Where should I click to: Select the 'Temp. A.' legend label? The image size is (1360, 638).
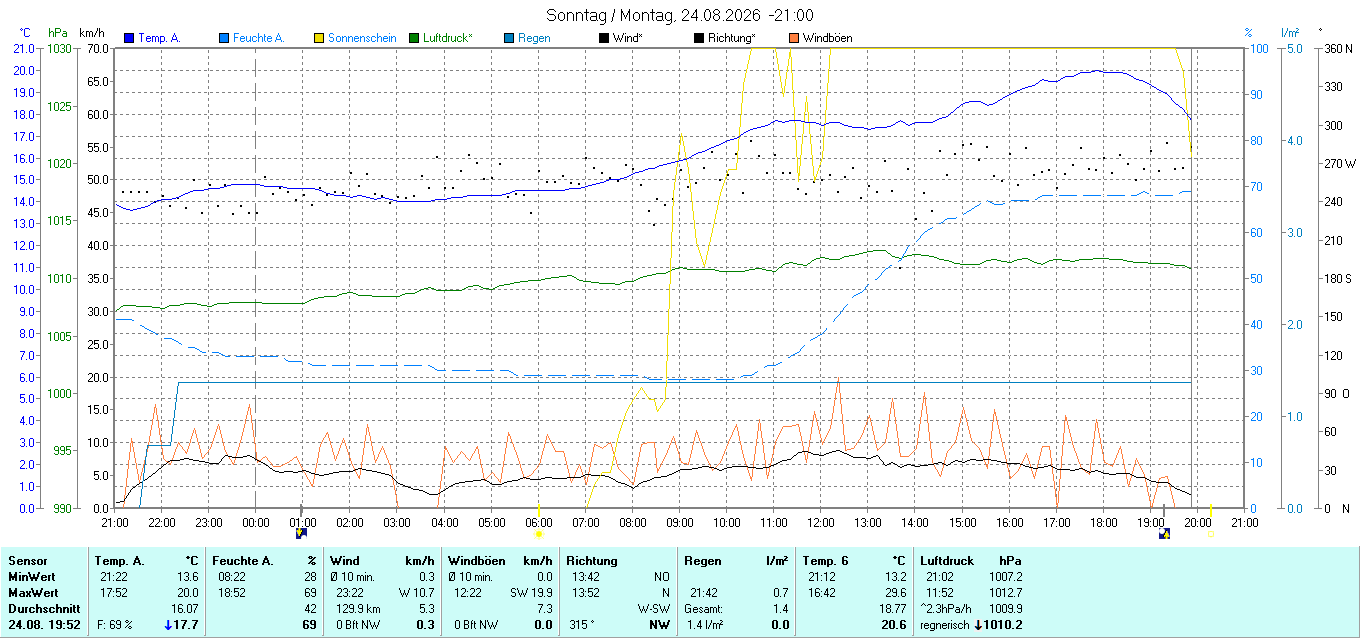[x=159, y=38]
